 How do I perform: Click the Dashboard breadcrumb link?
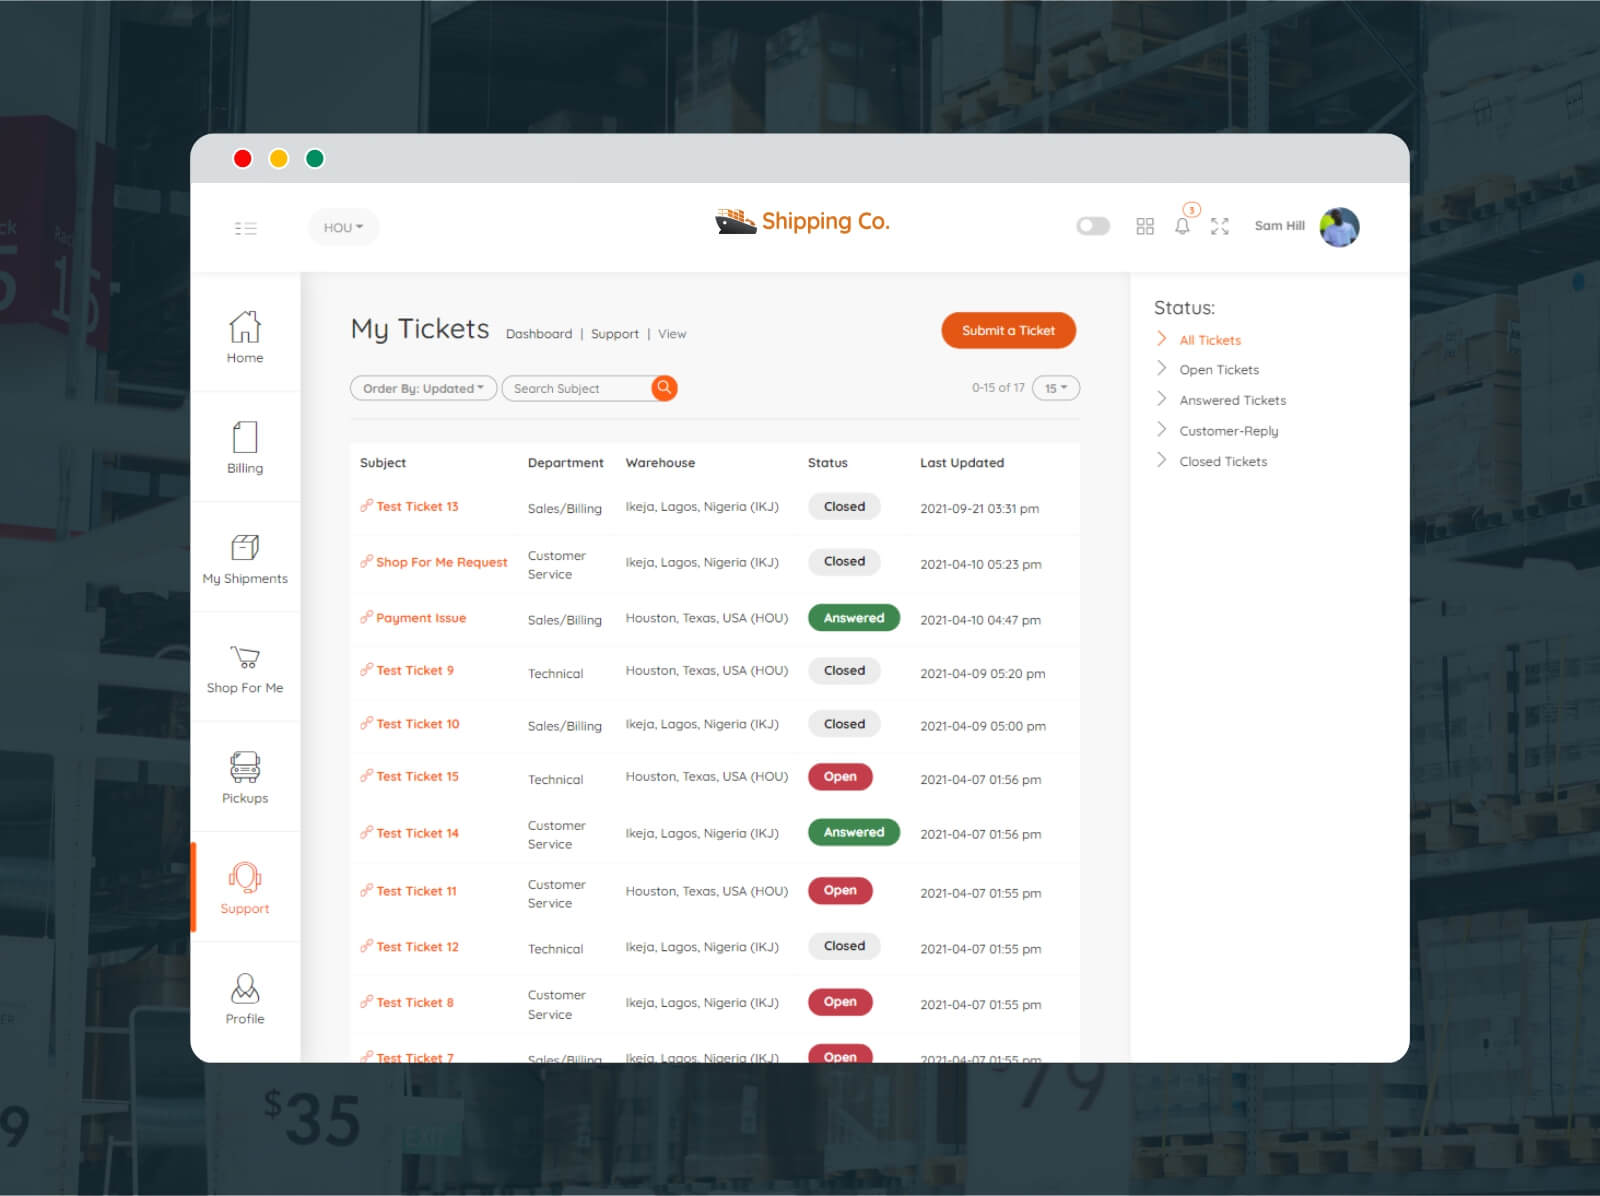539,334
